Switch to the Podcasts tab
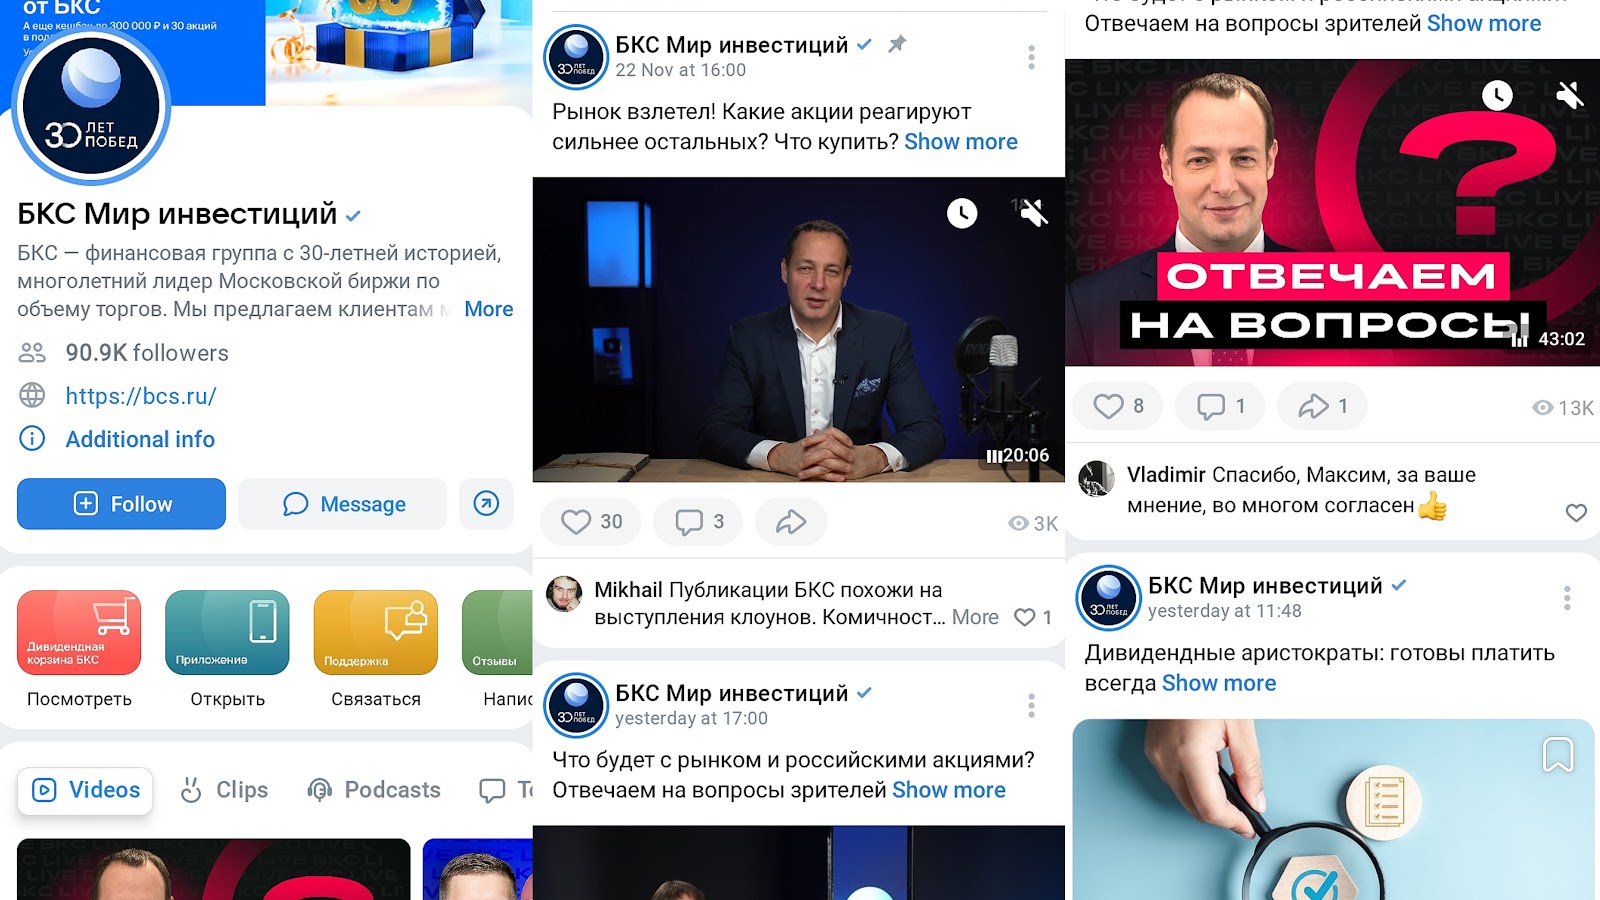Image resolution: width=1600 pixels, height=900 pixels. point(374,790)
